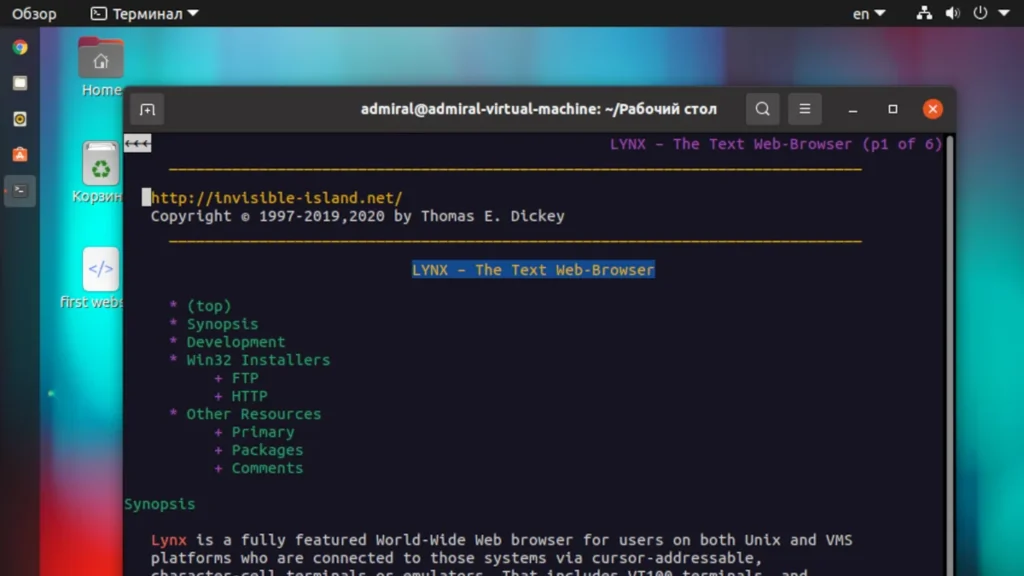This screenshot has width=1024, height=576.
Task: Jump to the Win32 Installers link
Action: click(258, 360)
